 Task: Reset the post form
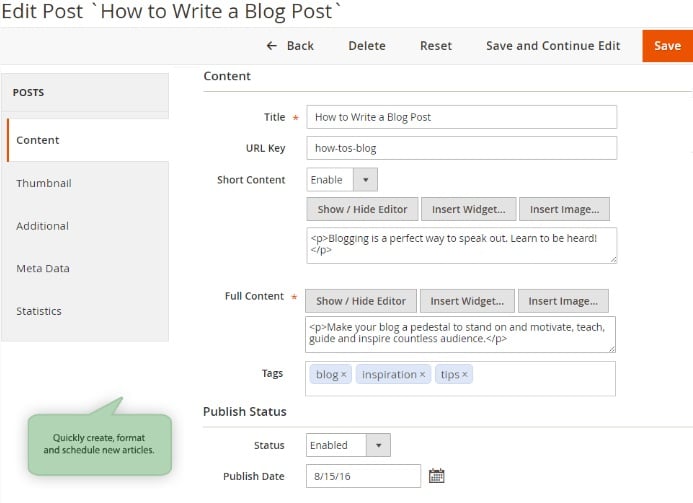point(436,46)
